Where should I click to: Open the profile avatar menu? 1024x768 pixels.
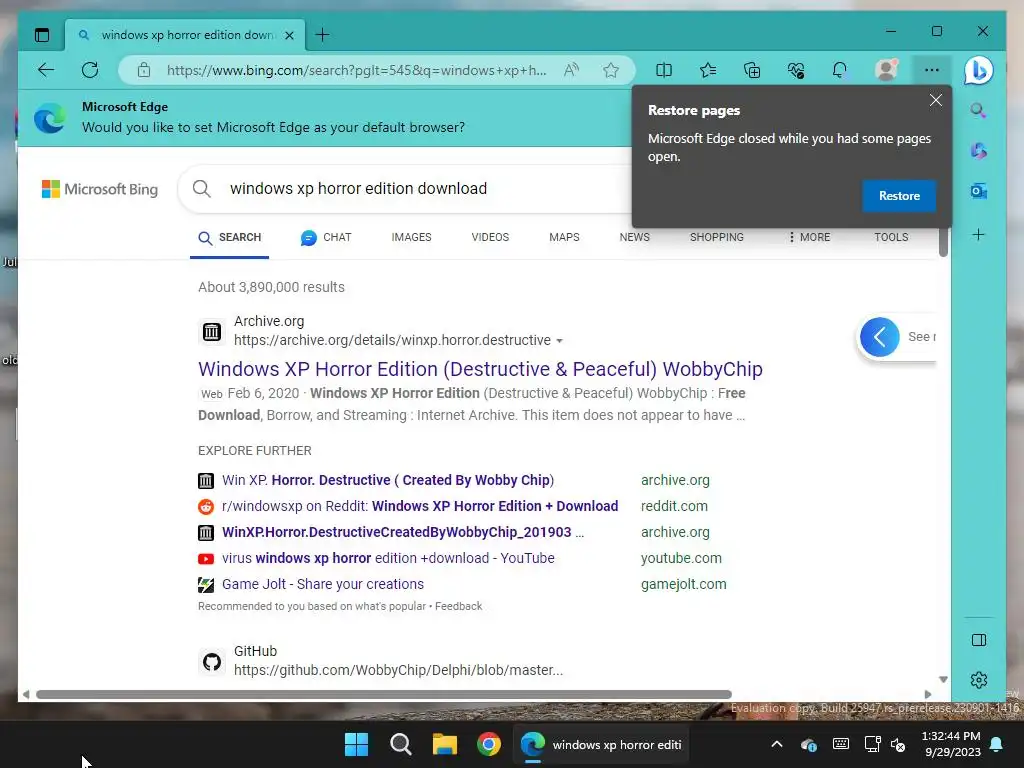[886, 70]
